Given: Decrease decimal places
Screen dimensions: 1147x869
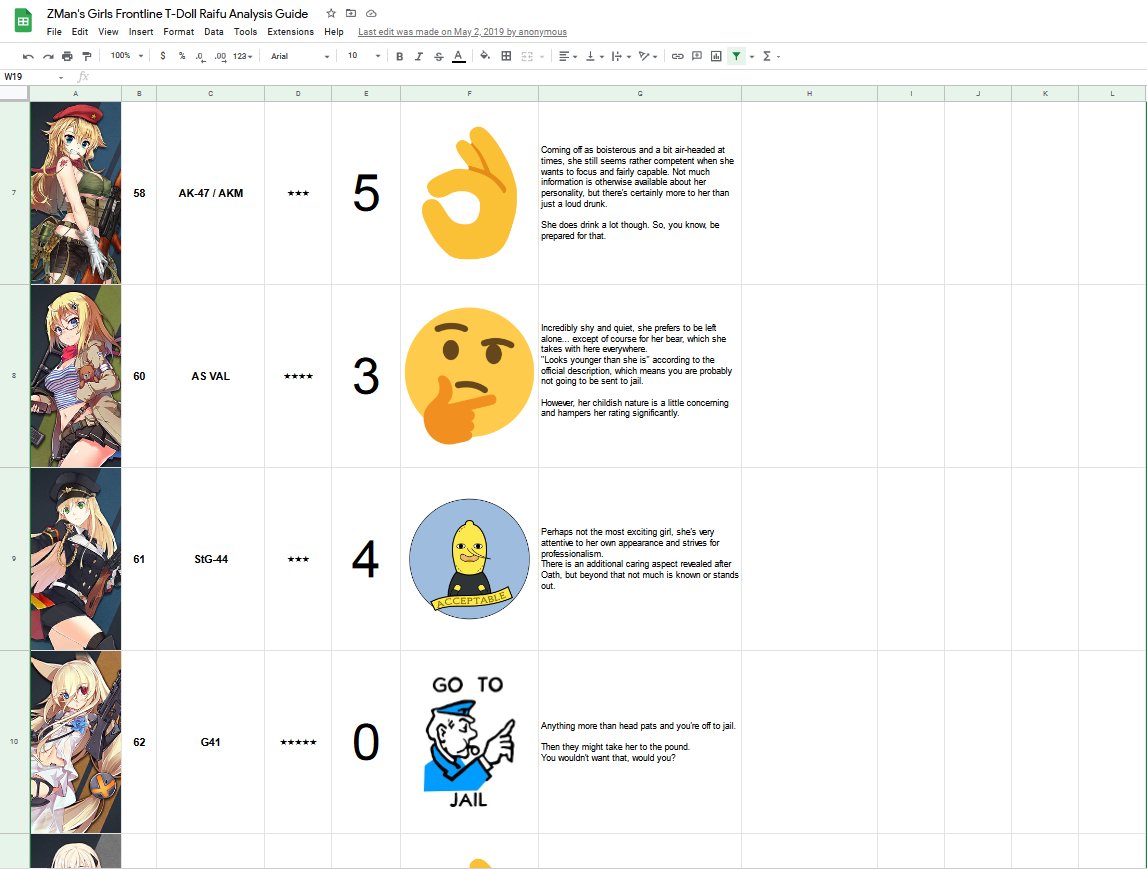Looking at the screenshot, I should click(x=200, y=56).
